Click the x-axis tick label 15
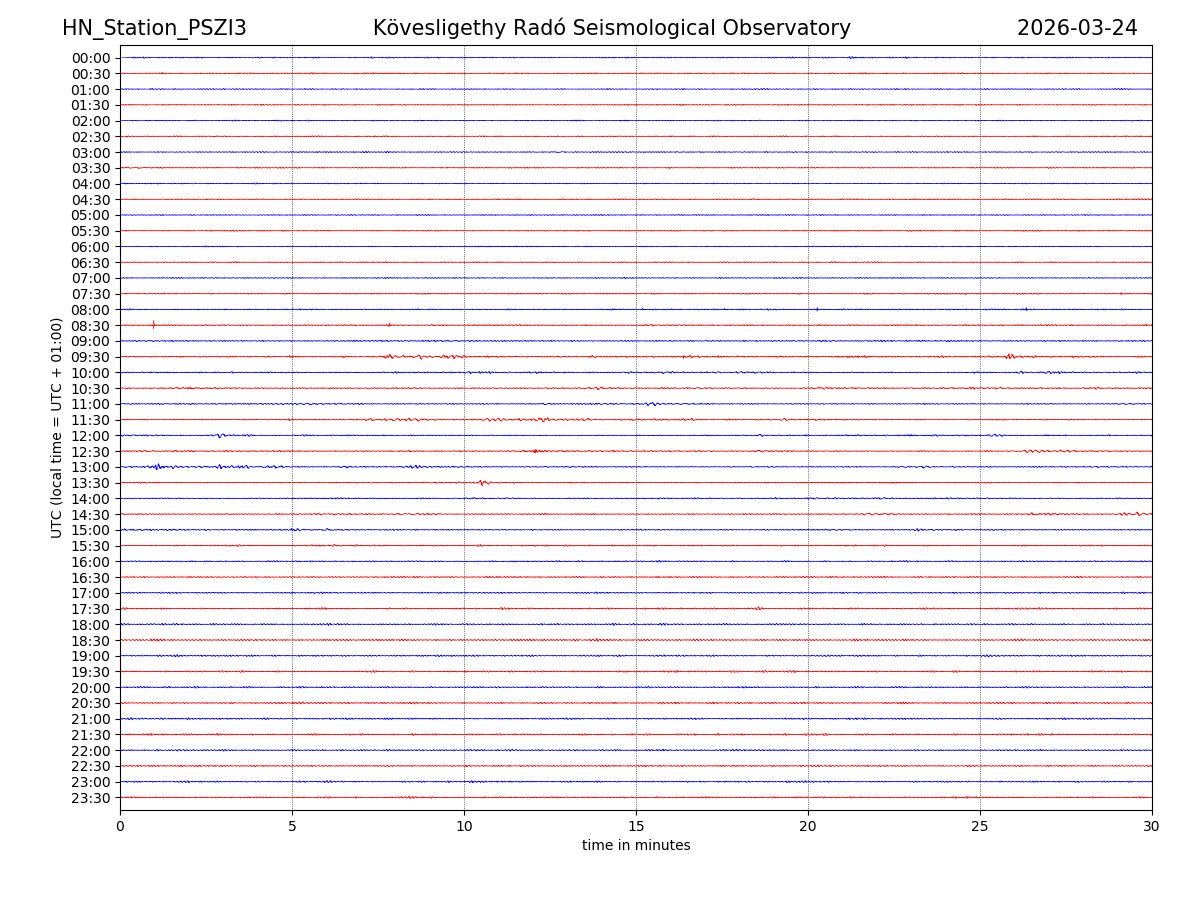 [636, 827]
